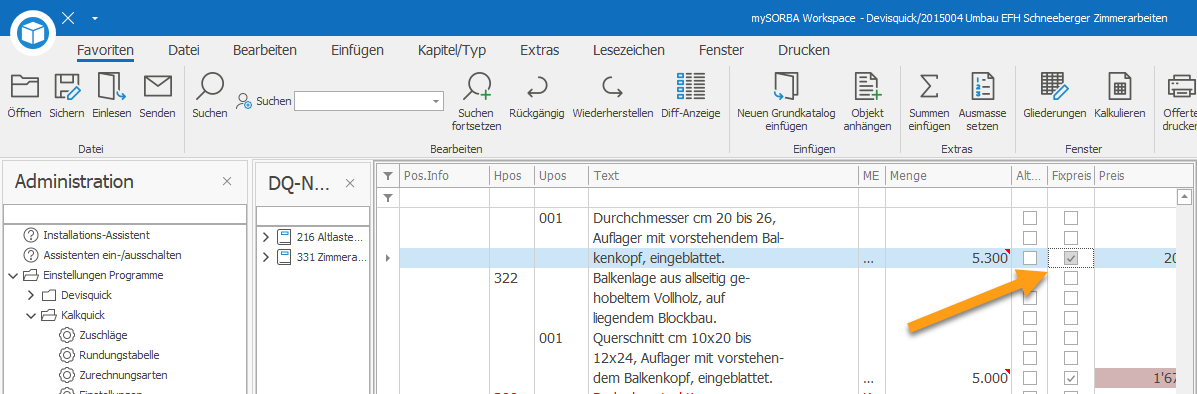Viewport: 1197px width, 394px height.
Task: Open the Favoriten ribbon tab
Action: pyautogui.click(x=105, y=50)
